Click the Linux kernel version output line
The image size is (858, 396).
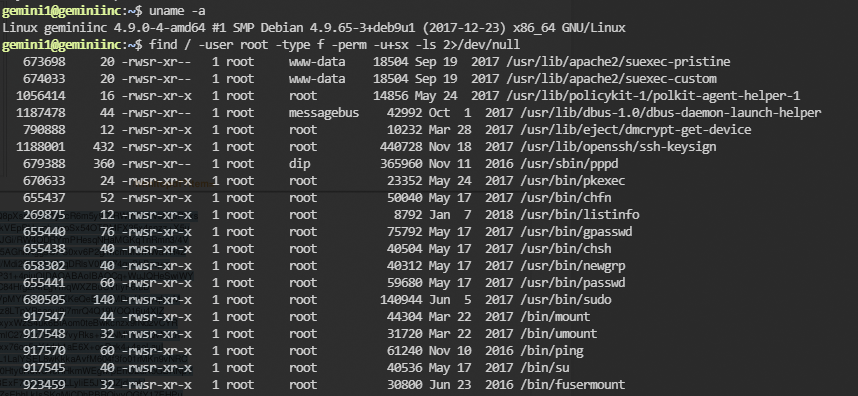pyautogui.click(x=314, y=27)
